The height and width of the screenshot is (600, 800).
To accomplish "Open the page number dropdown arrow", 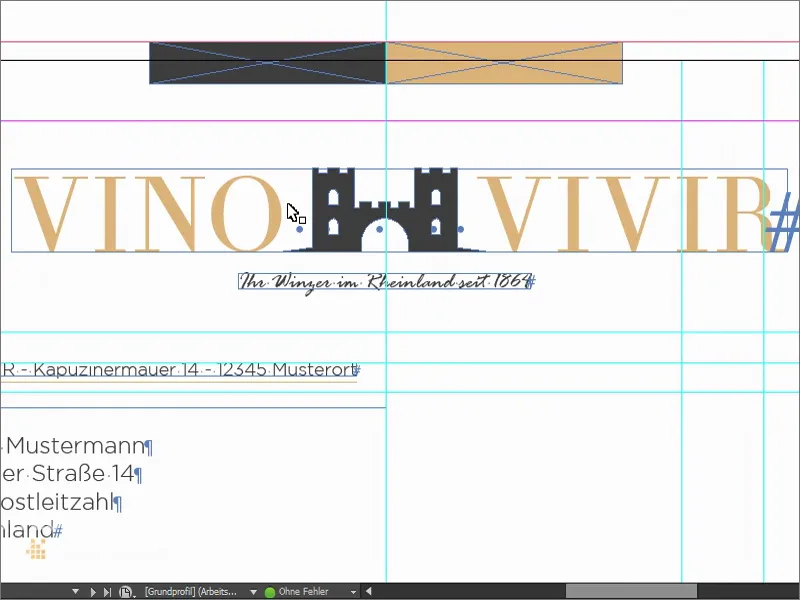I will (76, 592).
